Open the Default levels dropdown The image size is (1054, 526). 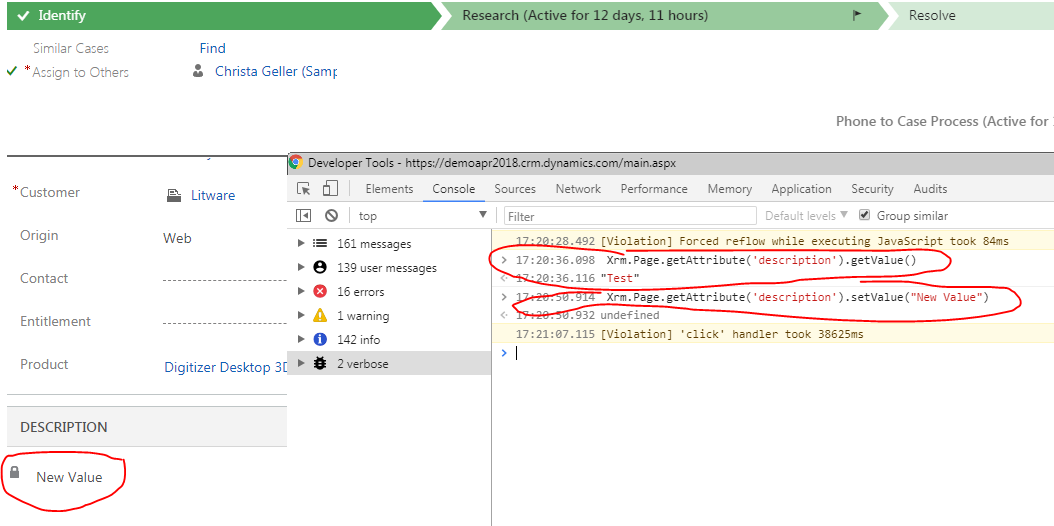(807, 216)
